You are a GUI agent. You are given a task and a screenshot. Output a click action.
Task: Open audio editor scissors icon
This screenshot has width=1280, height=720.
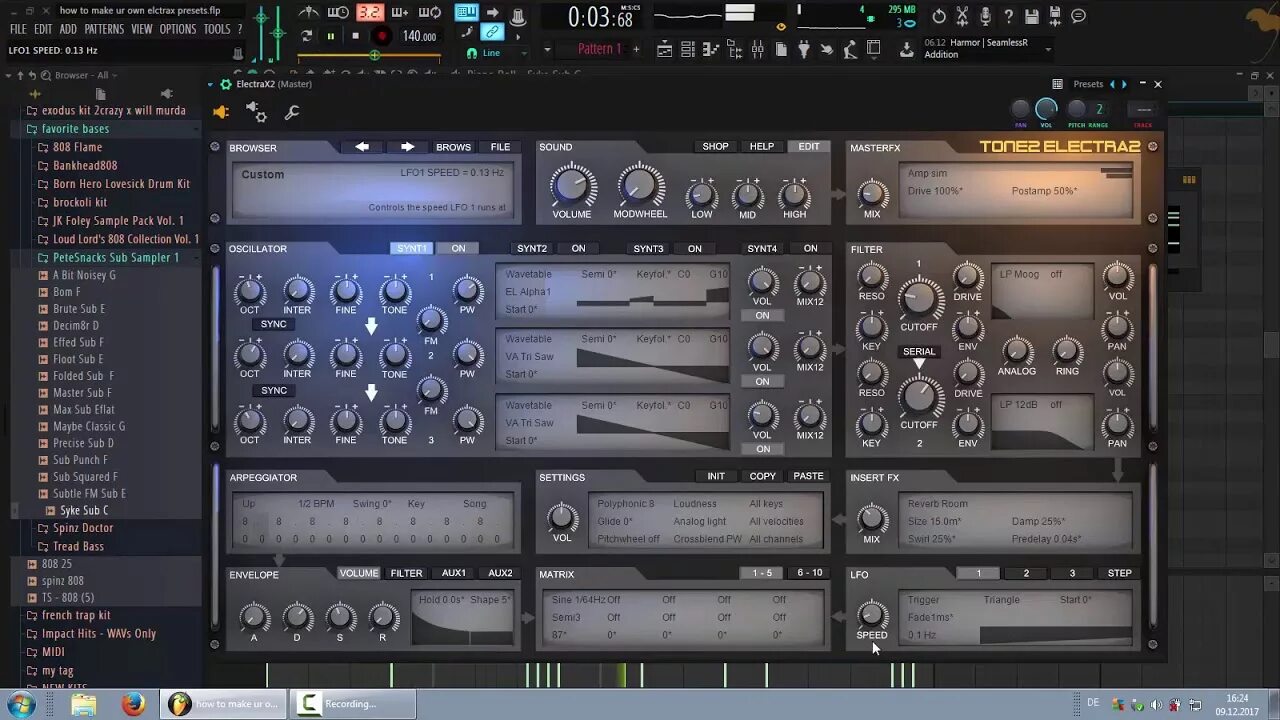[962, 16]
